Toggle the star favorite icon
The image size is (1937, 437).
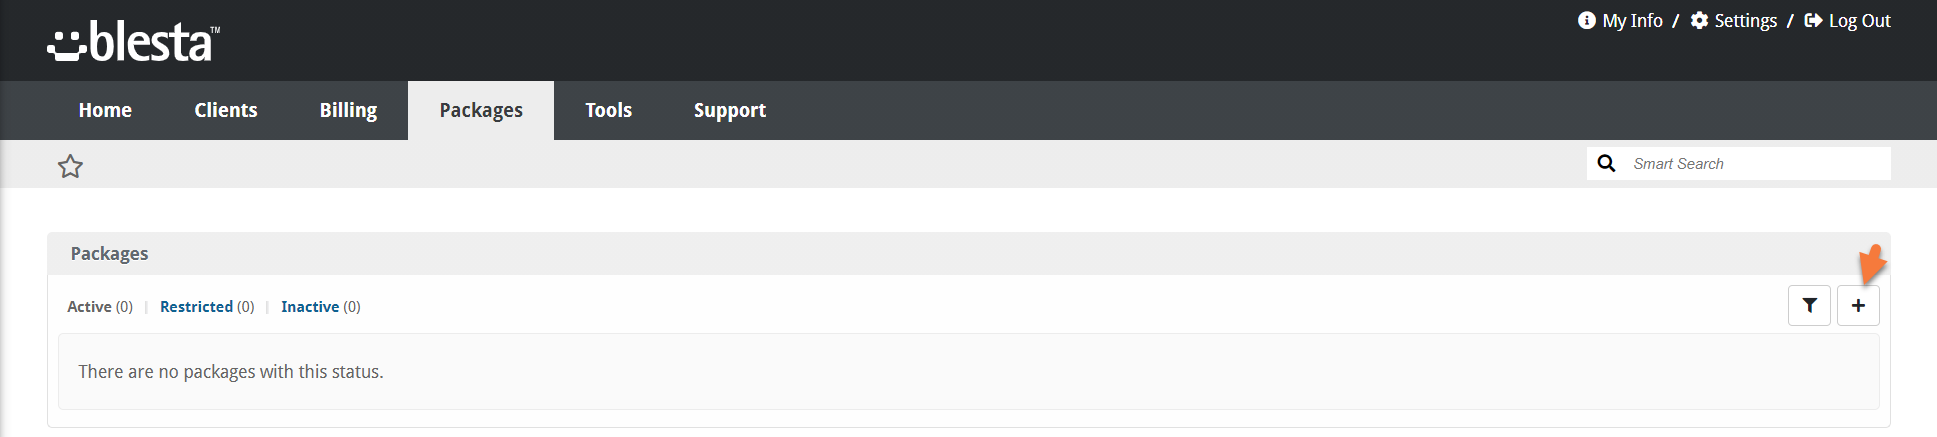pos(70,166)
